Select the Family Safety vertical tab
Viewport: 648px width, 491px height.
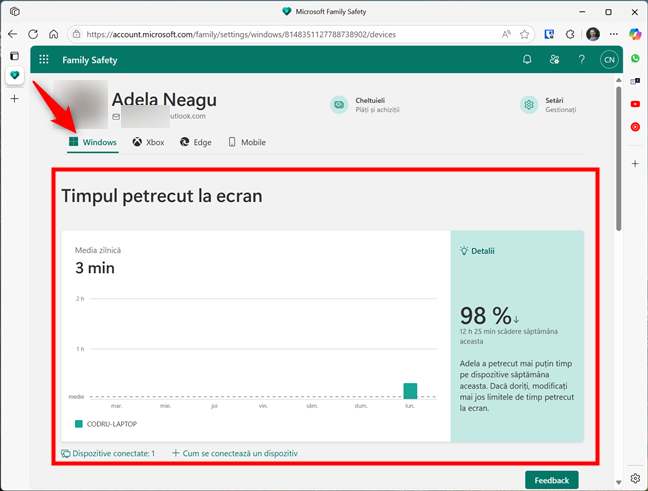[14, 75]
